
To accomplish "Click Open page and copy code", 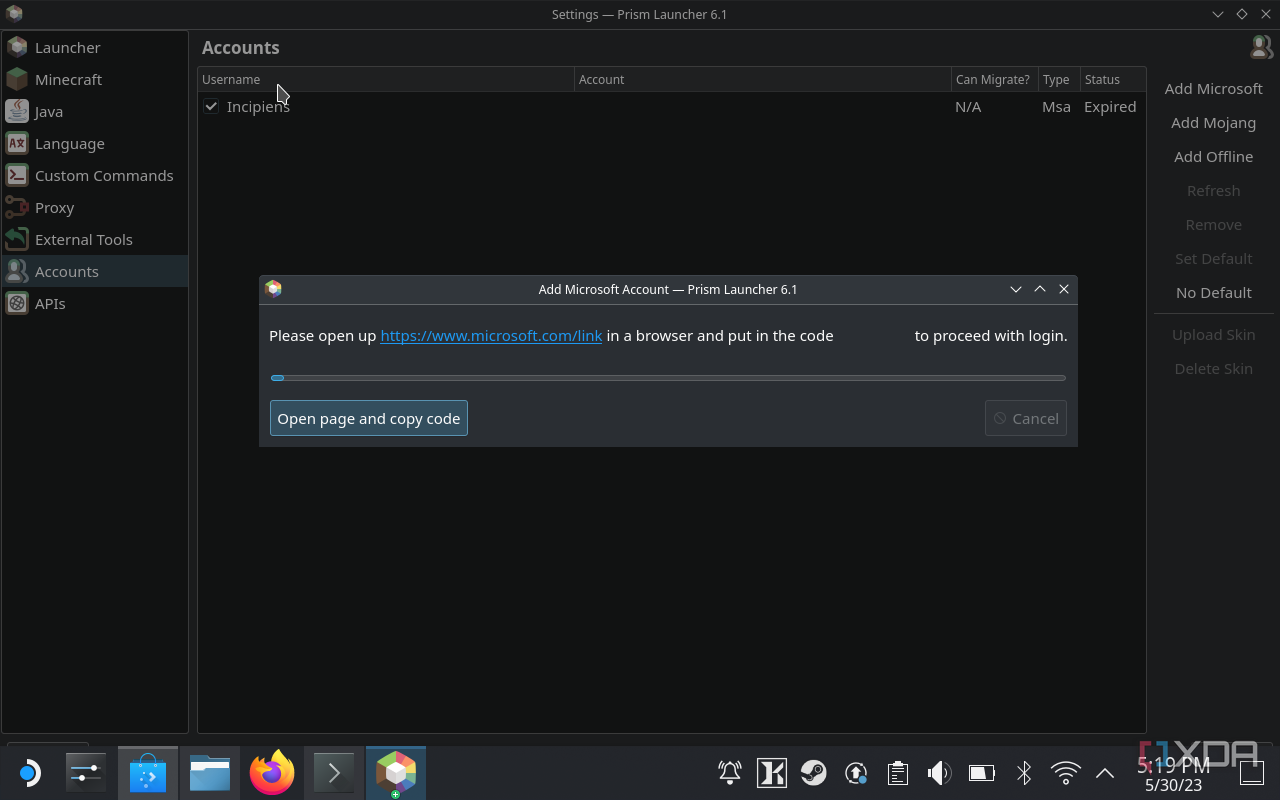I will [x=369, y=418].
